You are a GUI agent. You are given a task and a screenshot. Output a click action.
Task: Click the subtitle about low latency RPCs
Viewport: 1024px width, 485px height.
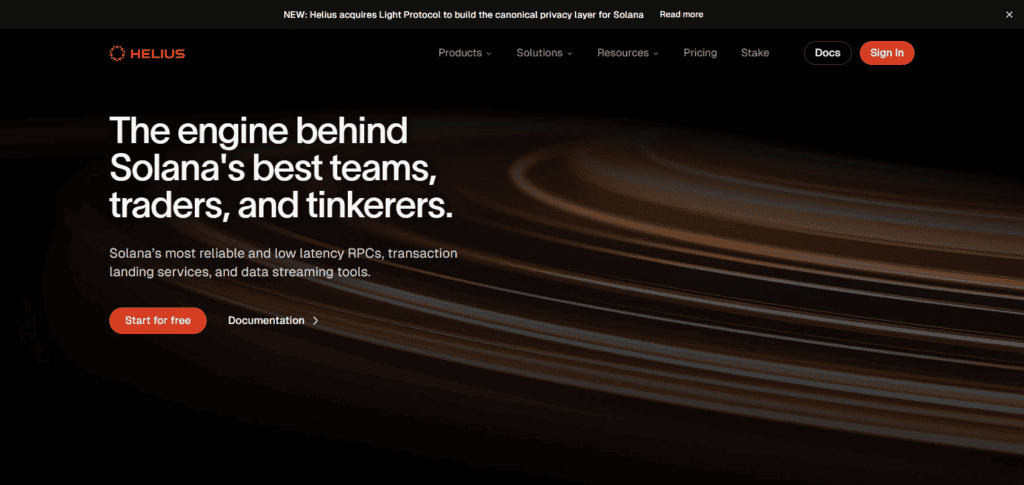click(x=283, y=262)
